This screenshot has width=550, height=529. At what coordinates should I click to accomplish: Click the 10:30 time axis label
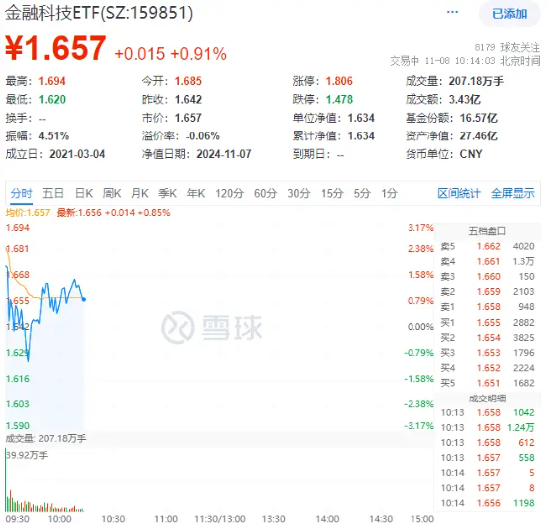coord(113,519)
